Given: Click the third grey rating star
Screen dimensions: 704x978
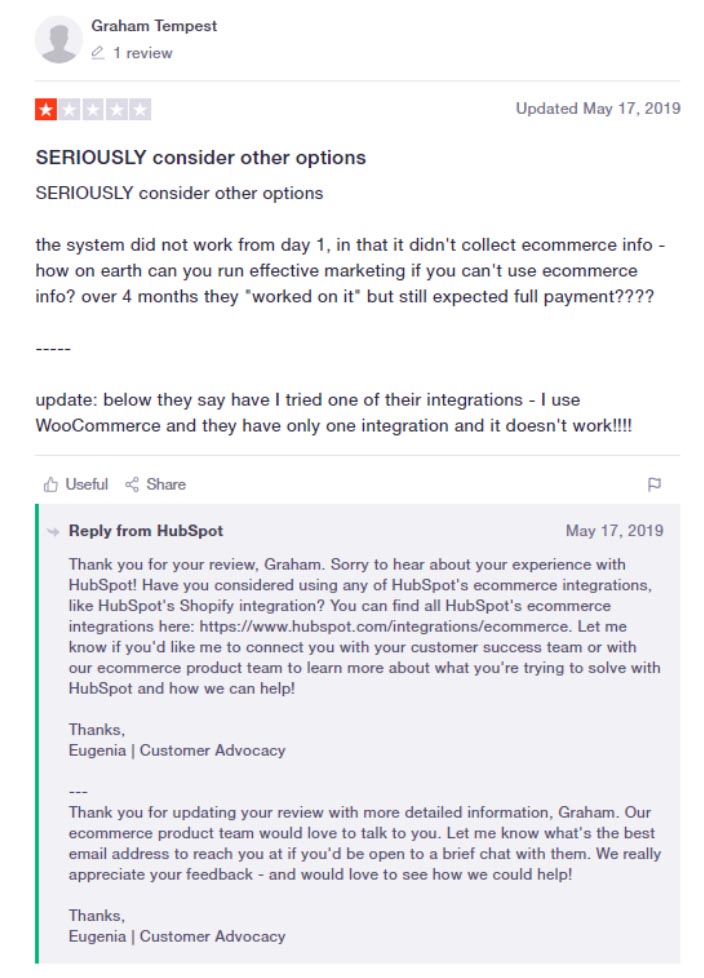Looking at the screenshot, I should 93,109.
